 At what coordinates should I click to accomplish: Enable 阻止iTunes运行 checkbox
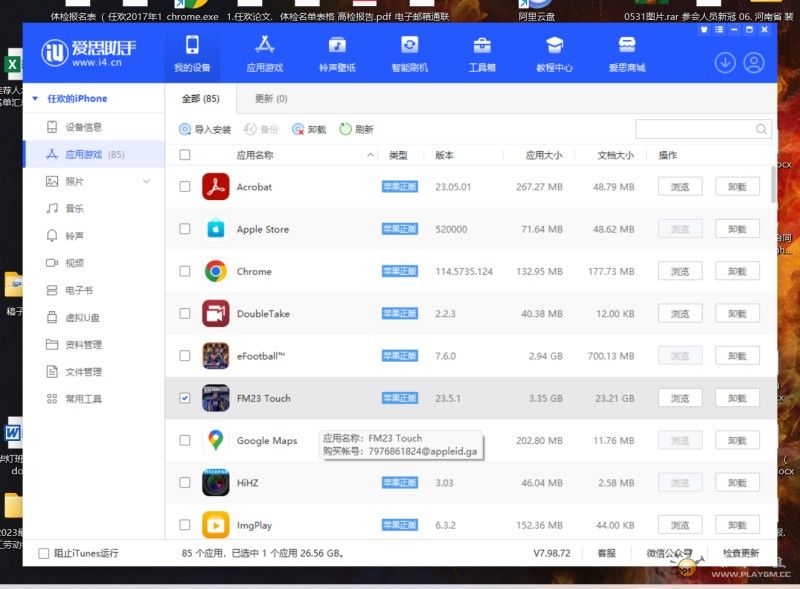pyautogui.click(x=44, y=553)
